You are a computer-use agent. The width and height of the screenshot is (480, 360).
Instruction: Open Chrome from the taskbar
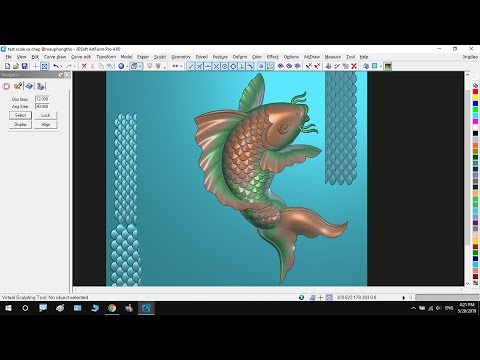(112, 308)
